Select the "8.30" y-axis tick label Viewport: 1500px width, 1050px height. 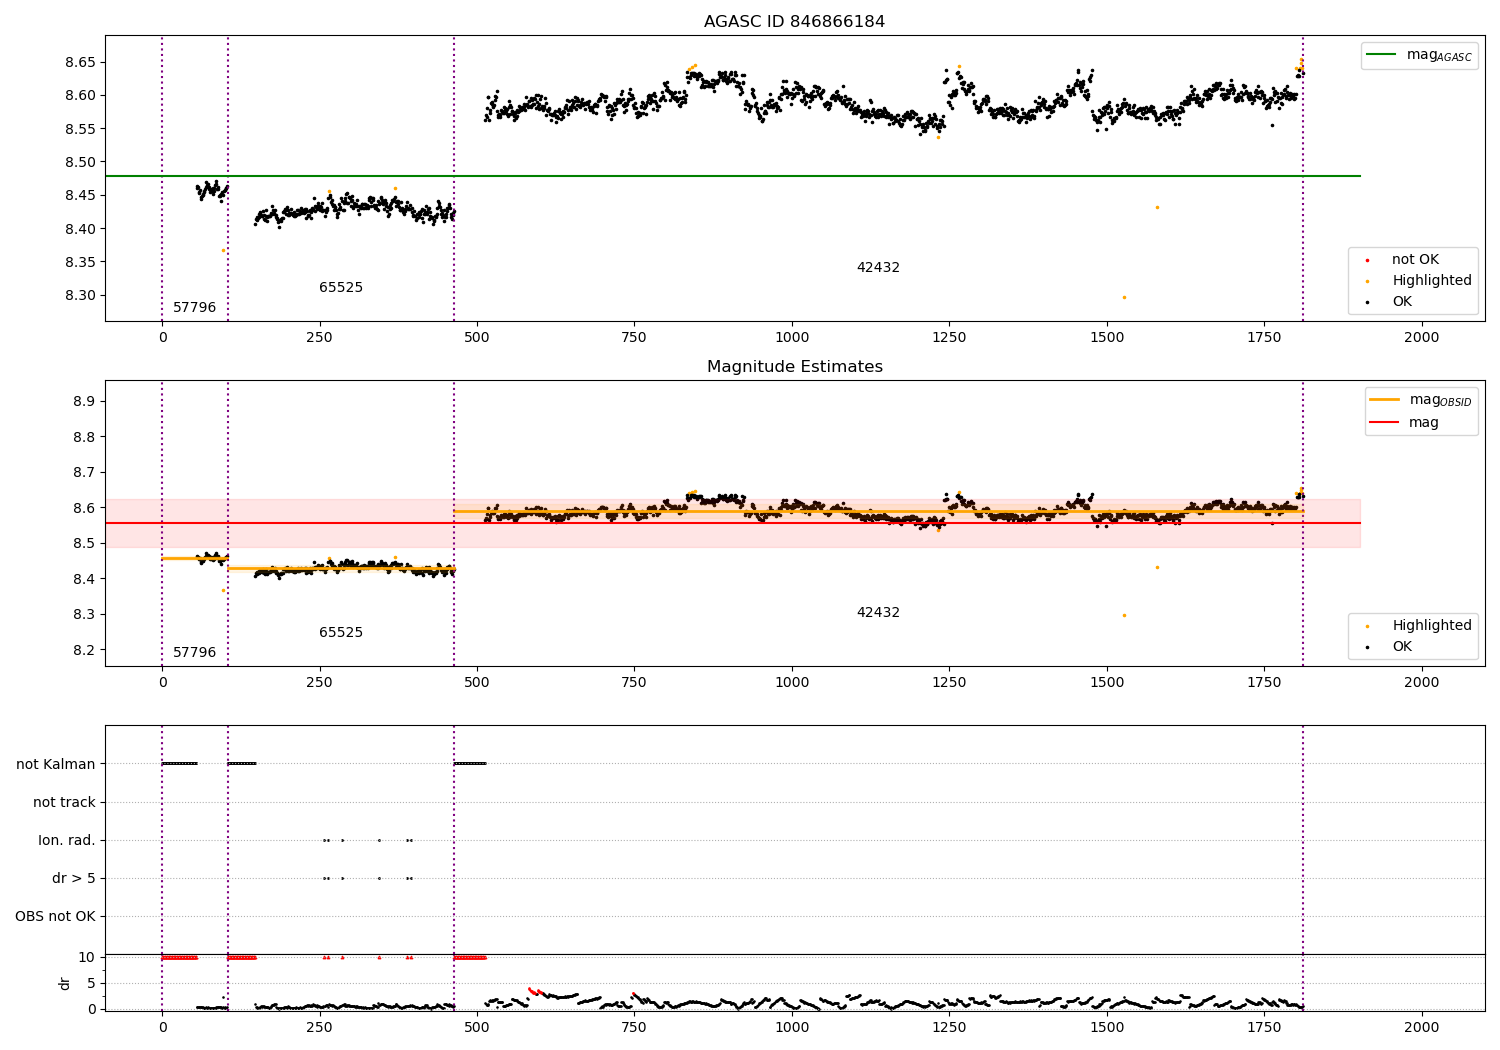[x=81, y=296]
